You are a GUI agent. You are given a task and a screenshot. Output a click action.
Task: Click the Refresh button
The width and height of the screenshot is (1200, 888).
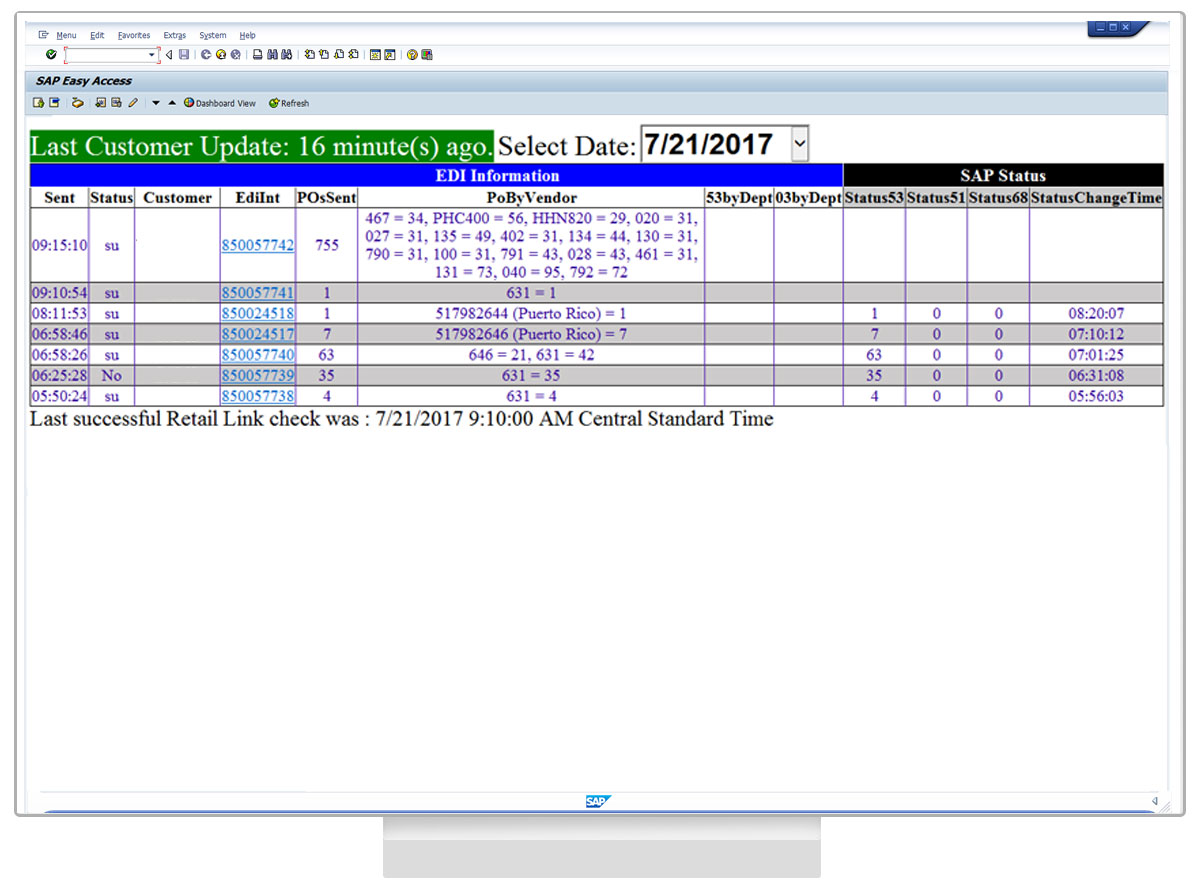tap(289, 103)
